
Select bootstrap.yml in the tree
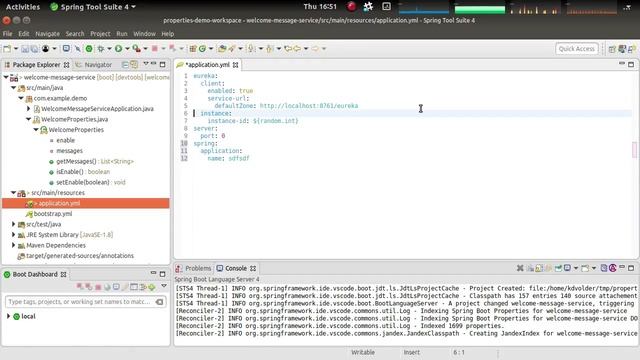[53, 214]
